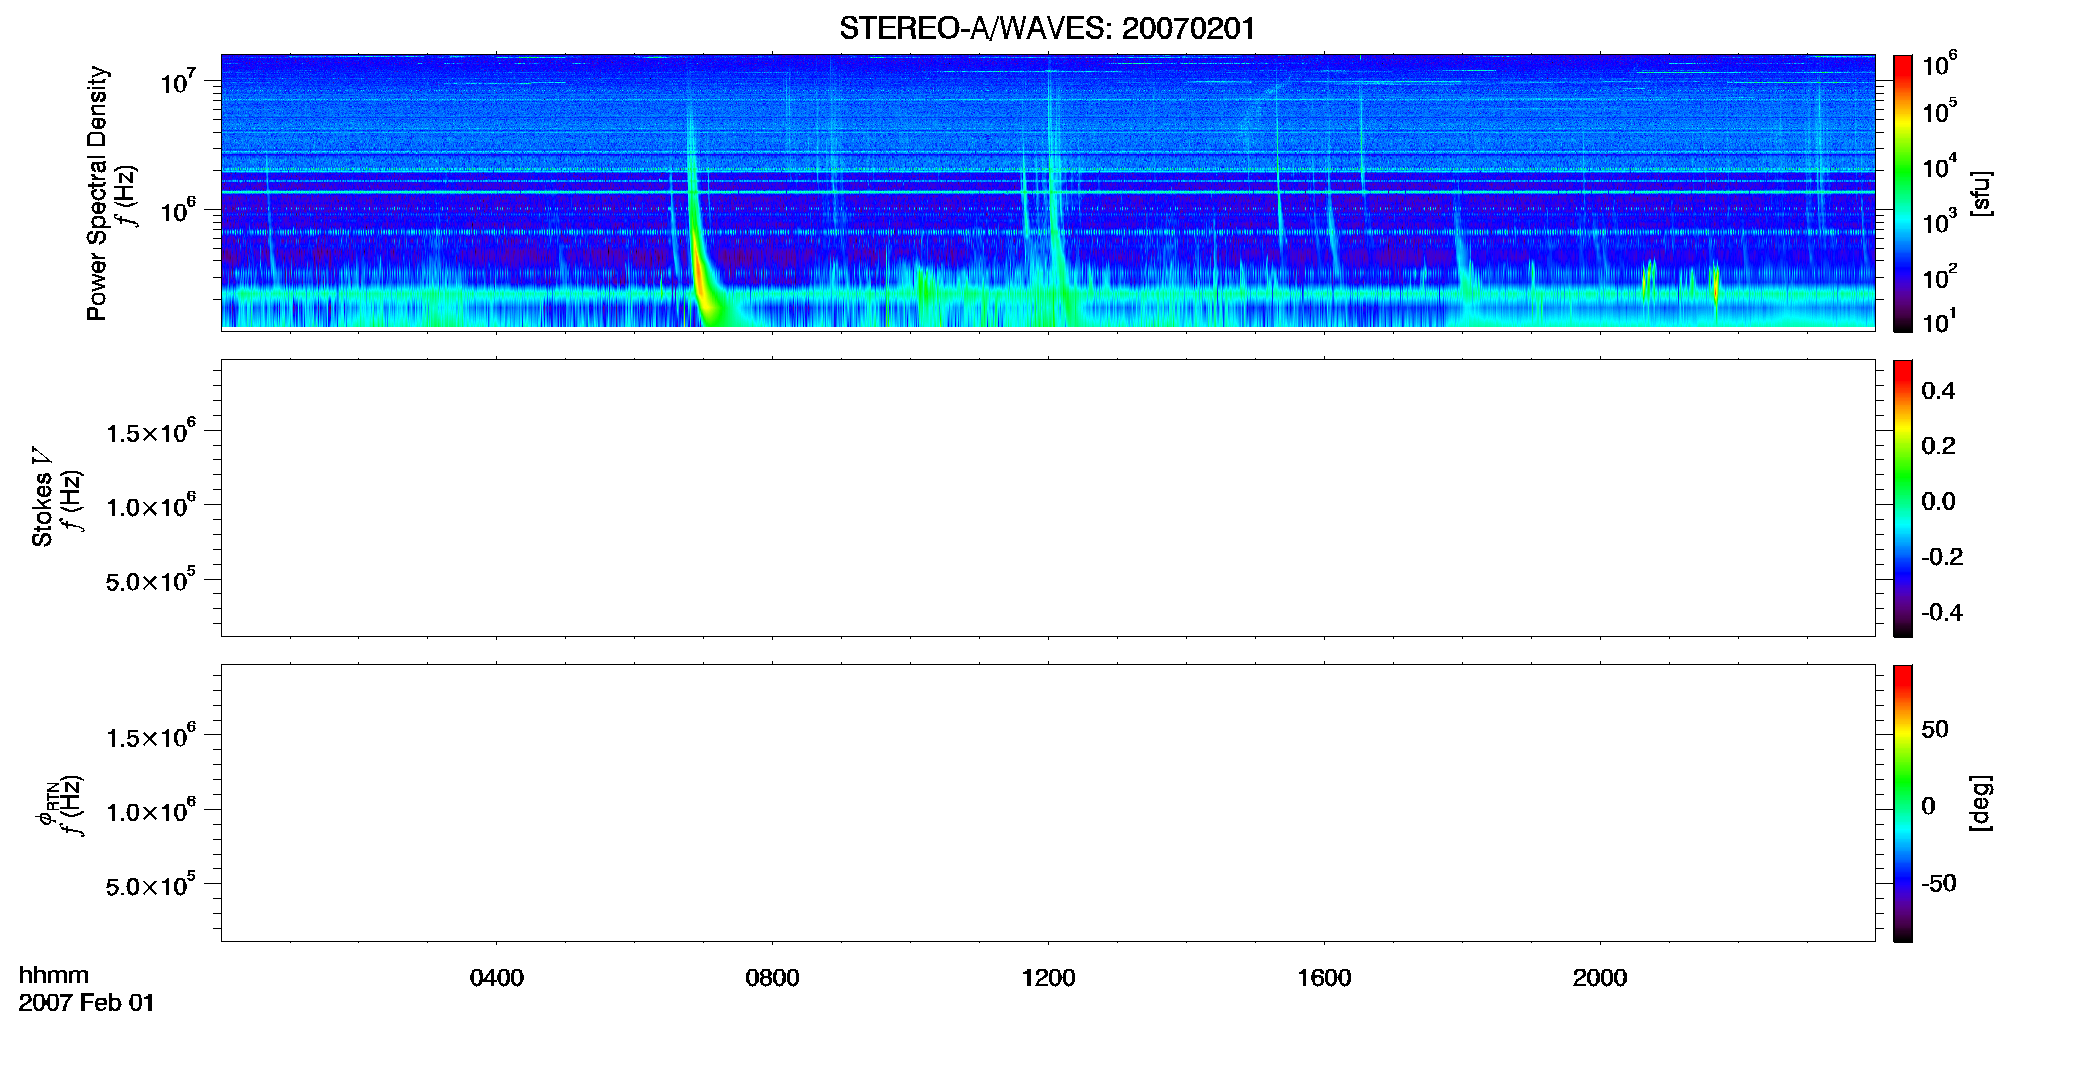This screenshot has height=1080, width=2096.
Task: Click the top spectrogram colorbar
Action: (1902, 193)
